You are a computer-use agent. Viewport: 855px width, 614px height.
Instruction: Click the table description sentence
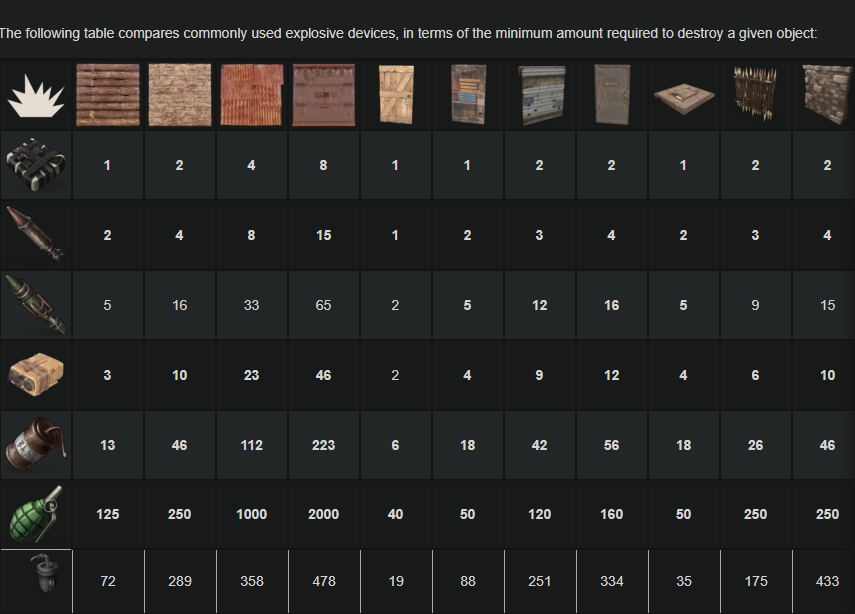pyautogui.click(x=408, y=33)
